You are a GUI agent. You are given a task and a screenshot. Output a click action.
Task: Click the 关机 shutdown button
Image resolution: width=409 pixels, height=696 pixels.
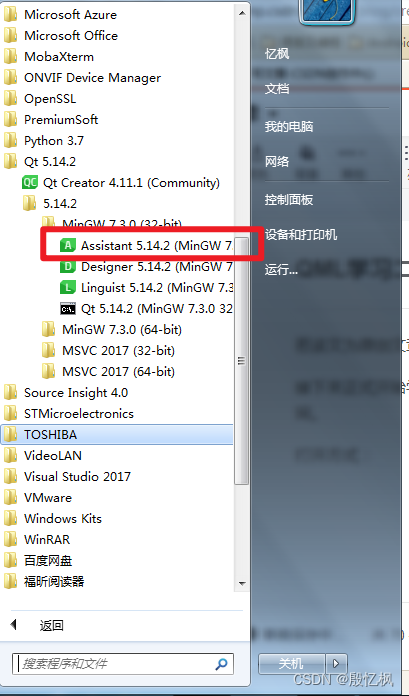click(291, 664)
